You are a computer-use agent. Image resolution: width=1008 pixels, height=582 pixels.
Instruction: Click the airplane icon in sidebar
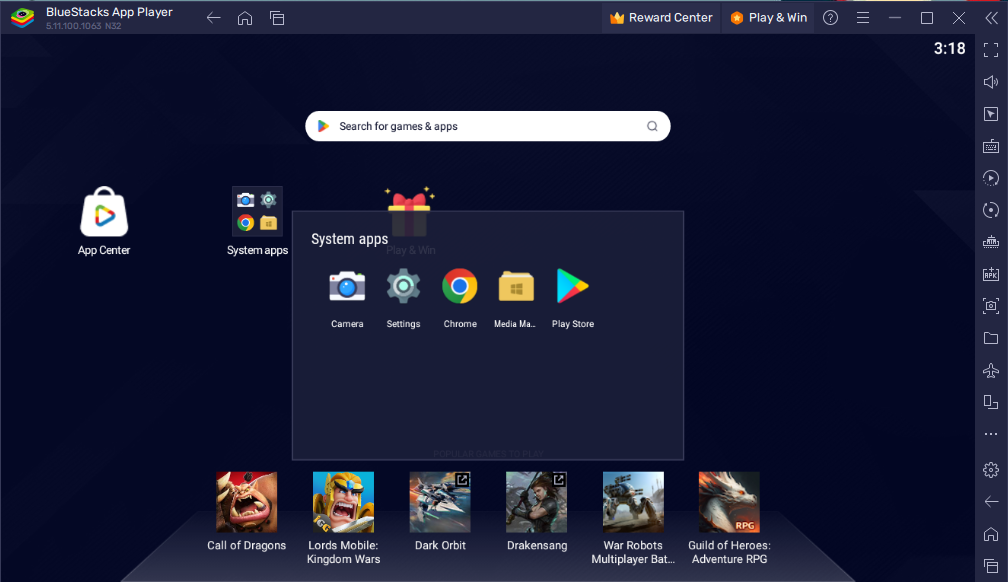pos(991,370)
